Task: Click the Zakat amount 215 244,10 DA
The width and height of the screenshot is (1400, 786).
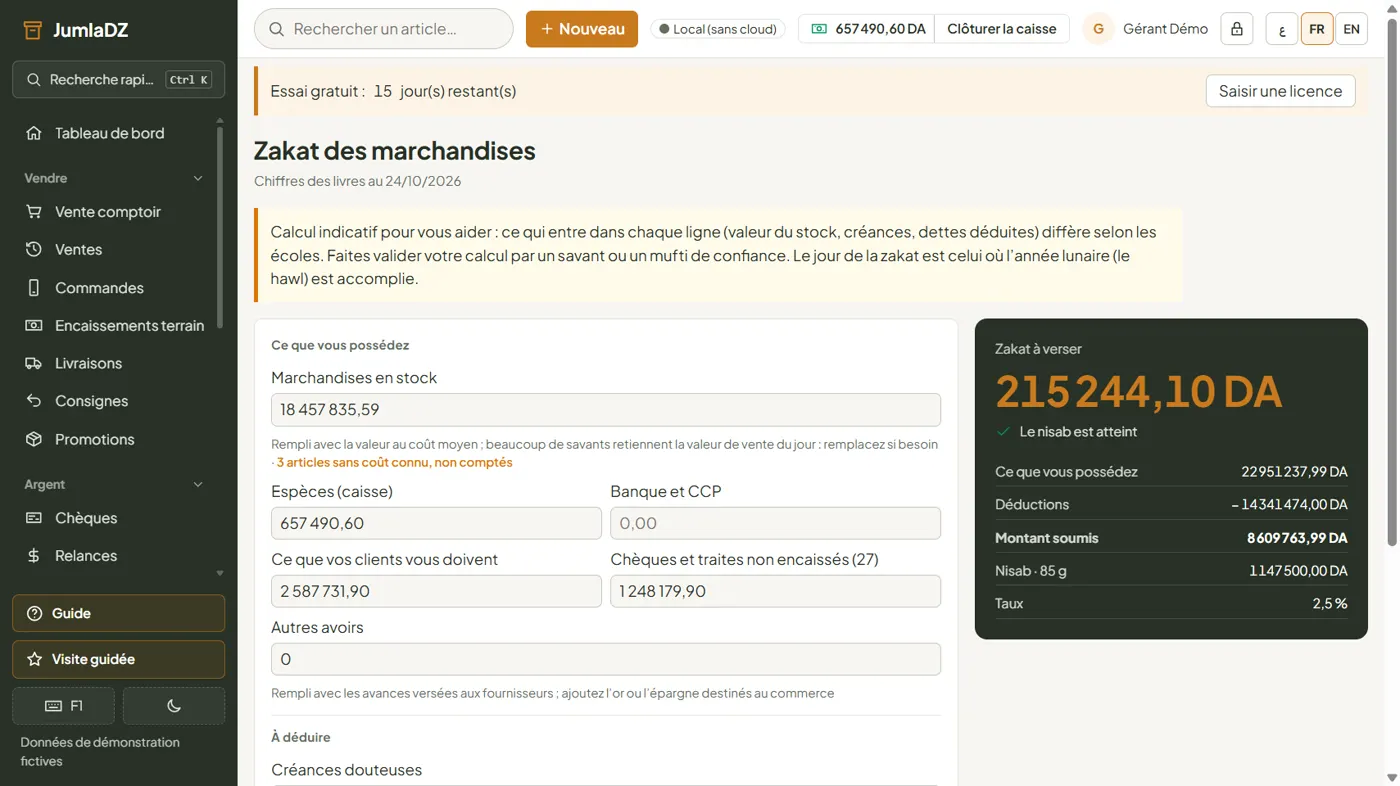Action: tap(1138, 391)
